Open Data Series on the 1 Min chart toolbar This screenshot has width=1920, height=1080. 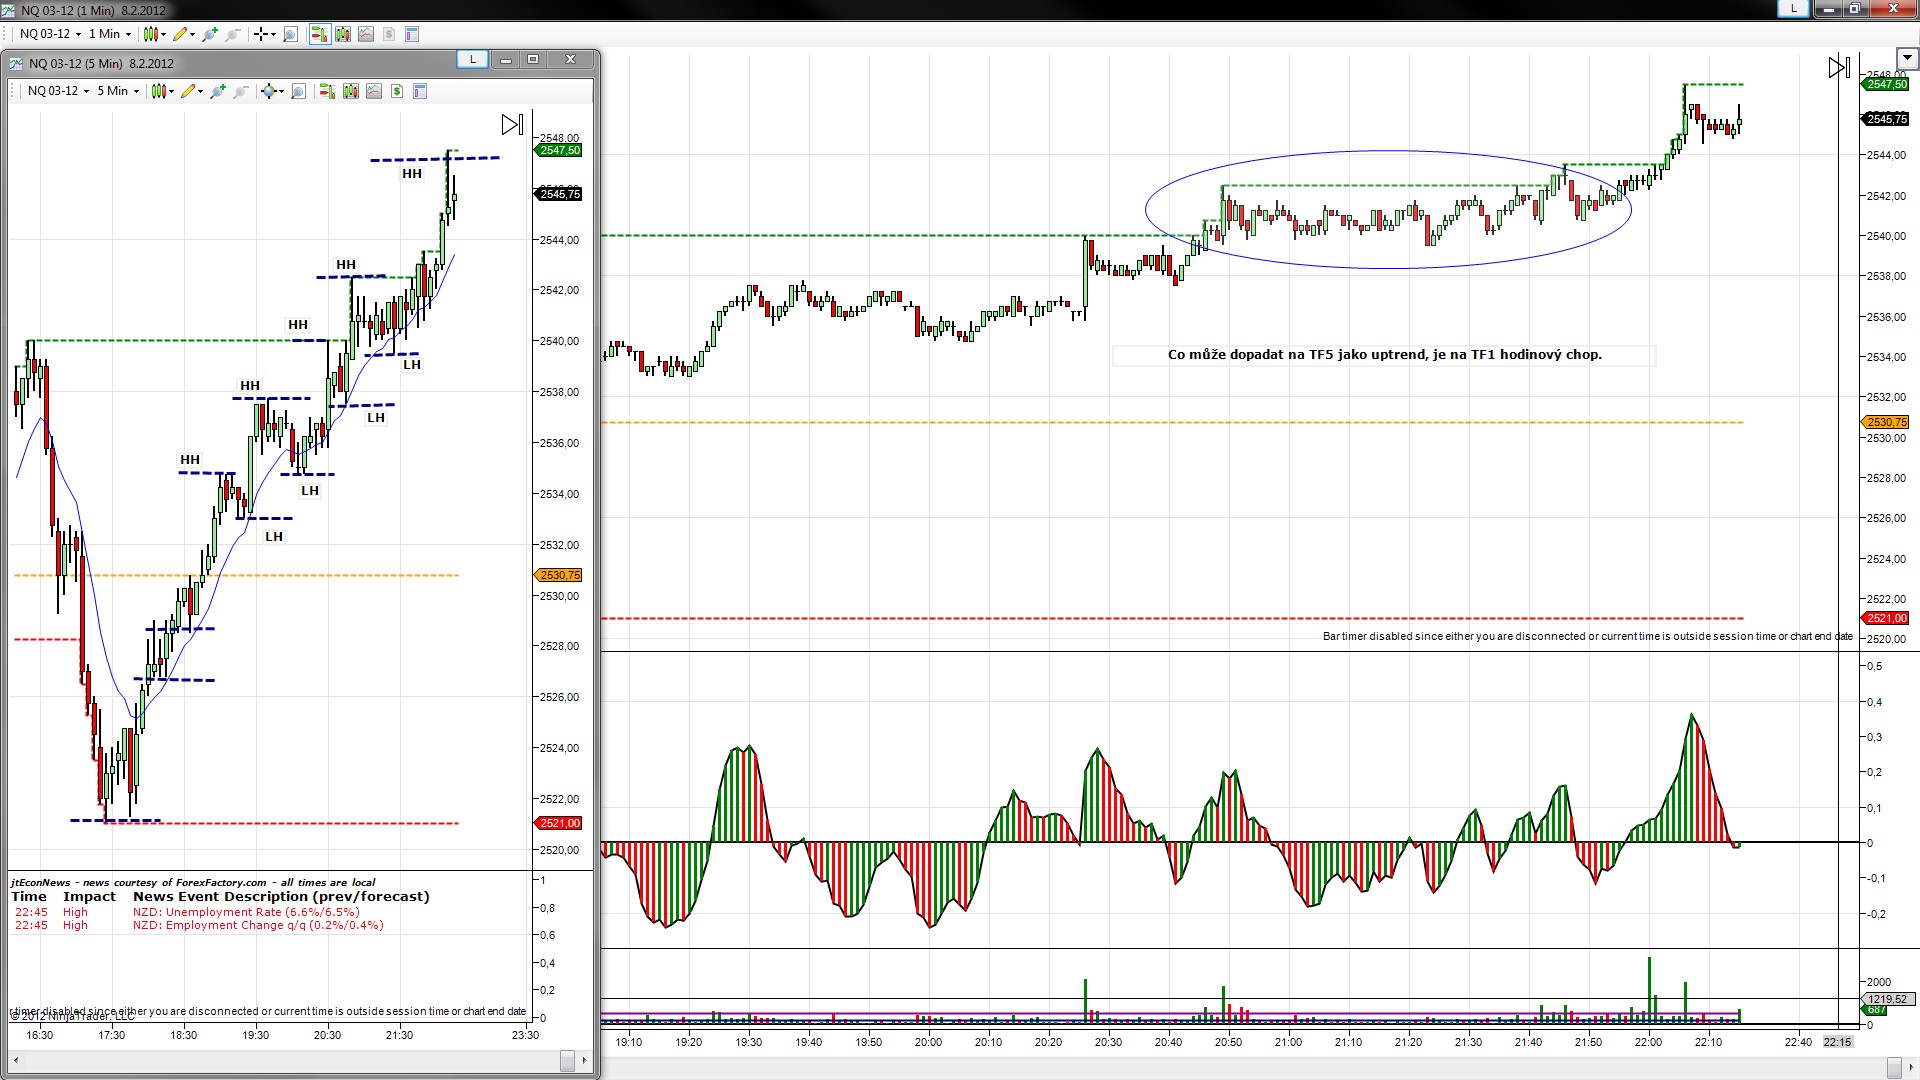click(x=343, y=34)
